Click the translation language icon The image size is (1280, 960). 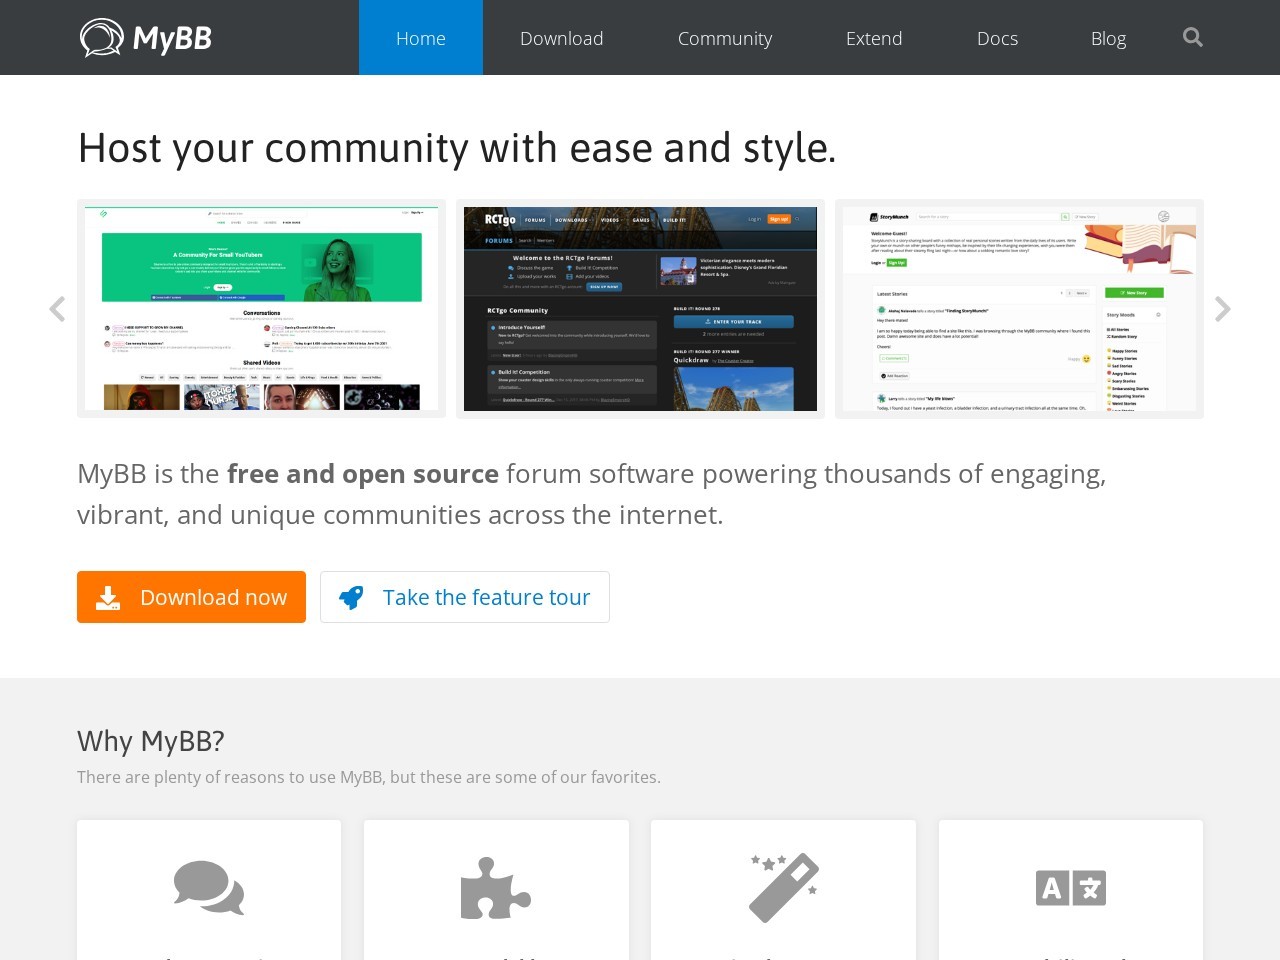pyautogui.click(x=1071, y=888)
